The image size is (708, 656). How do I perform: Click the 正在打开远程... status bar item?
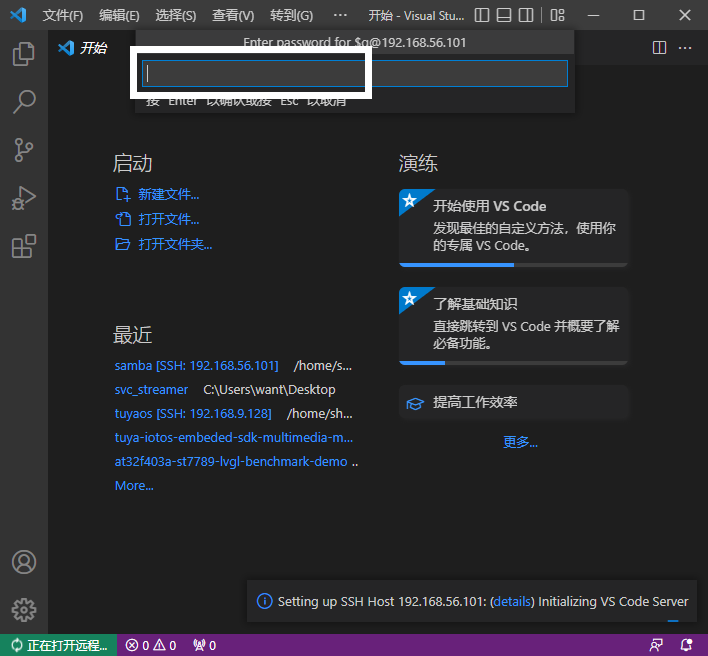[x=59, y=645]
